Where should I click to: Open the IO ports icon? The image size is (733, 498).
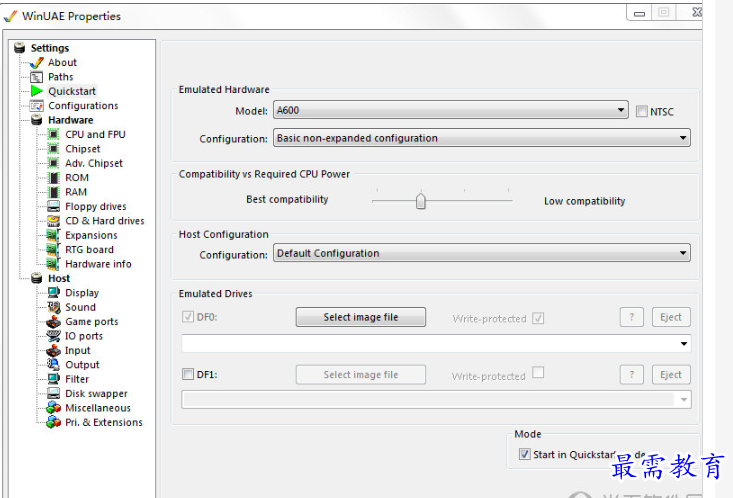pyautogui.click(x=54, y=336)
